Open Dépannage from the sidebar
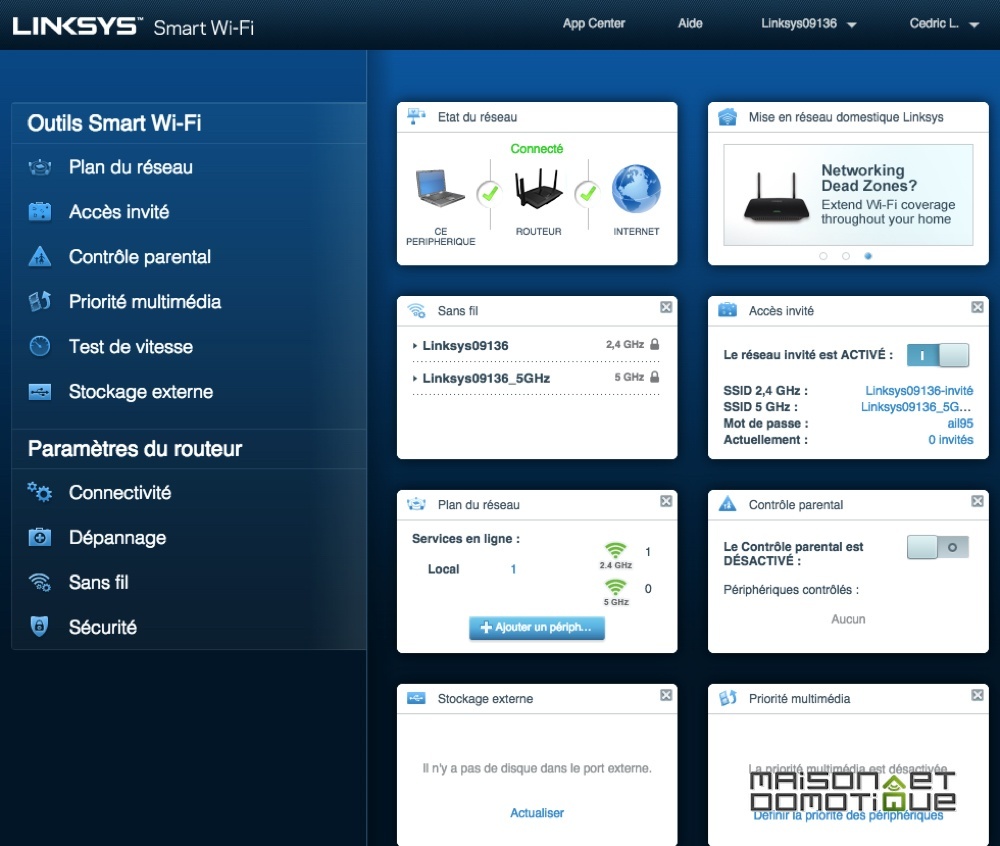 [117, 538]
